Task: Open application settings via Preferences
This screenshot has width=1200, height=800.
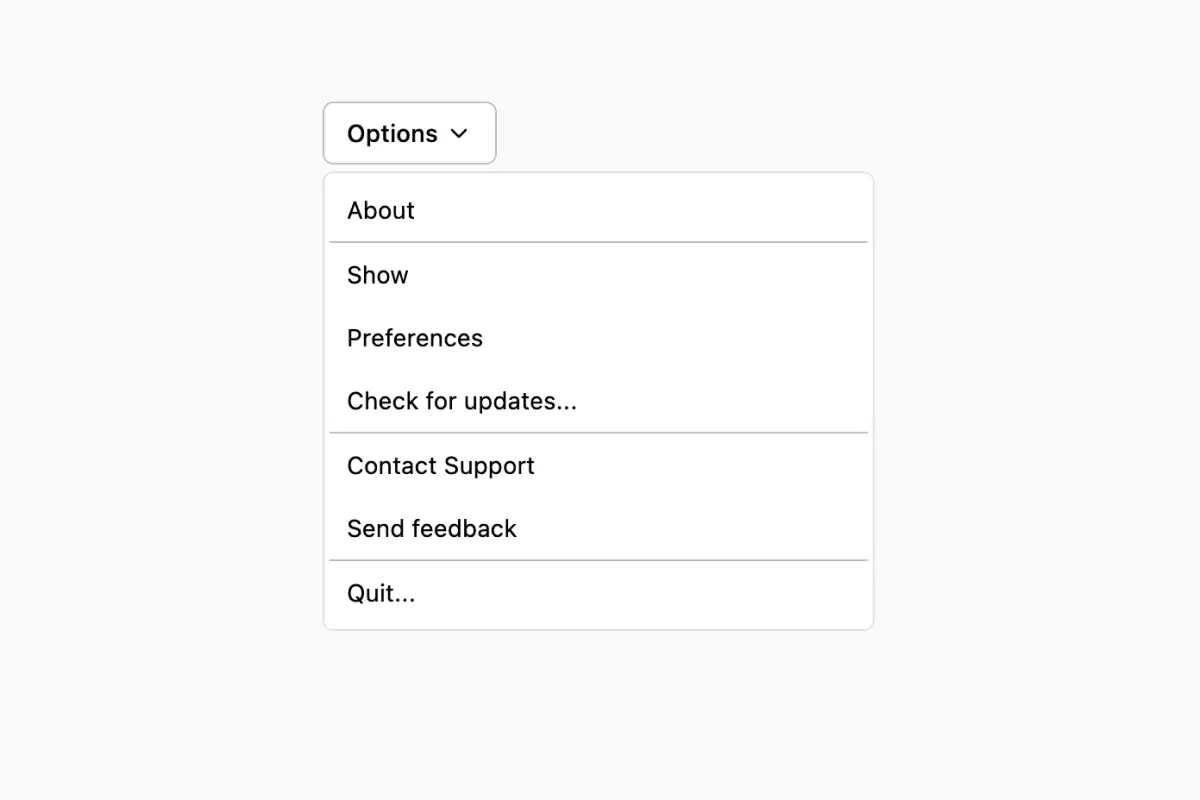Action: (414, 338)
